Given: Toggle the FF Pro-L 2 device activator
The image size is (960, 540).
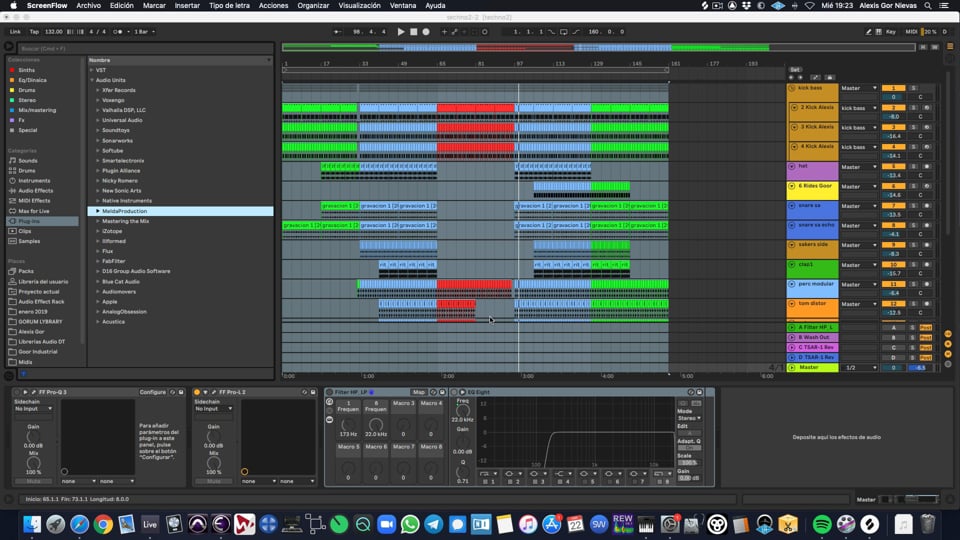Looking at the screenshot, I should pyautogui.click(x=197, y=392).
